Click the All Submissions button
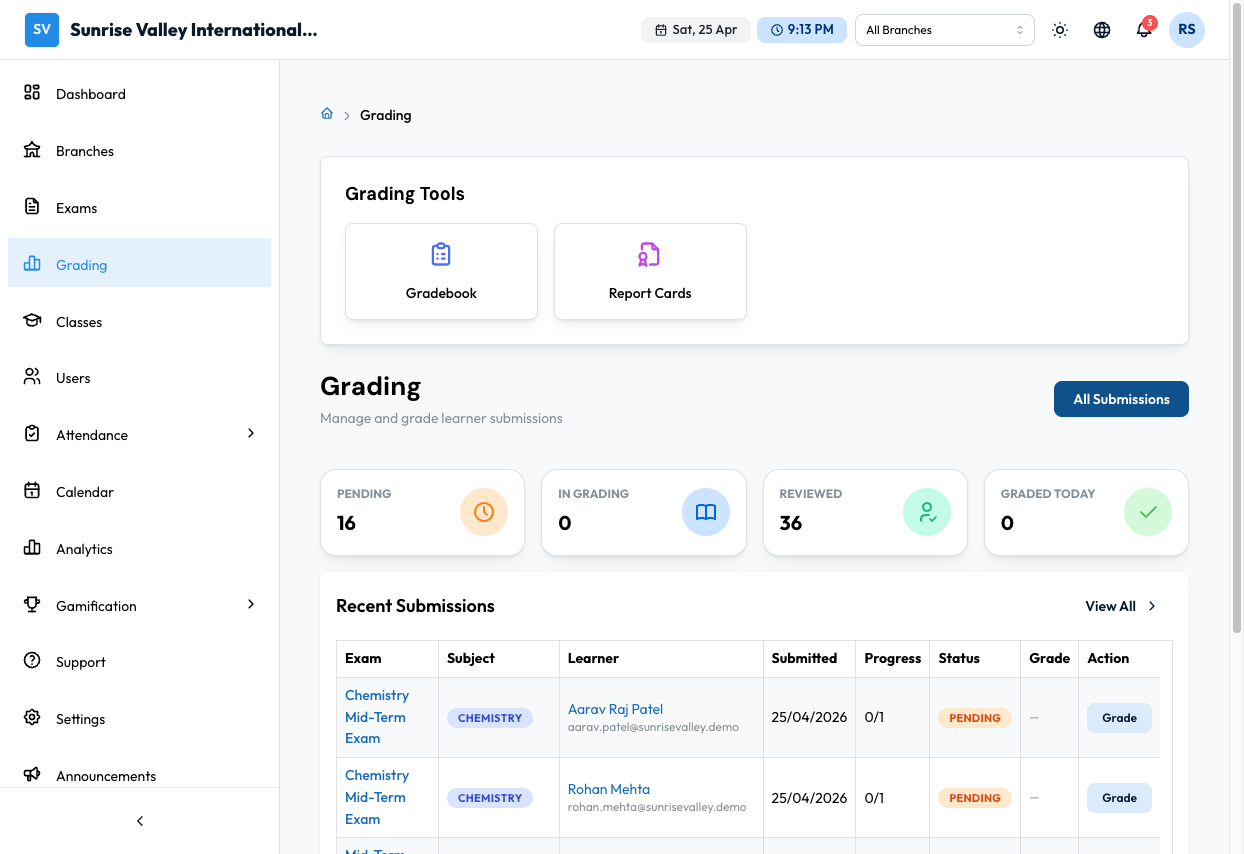Screen dimensions: 1244x854 pyautogui.click(x=1121, y=399)
